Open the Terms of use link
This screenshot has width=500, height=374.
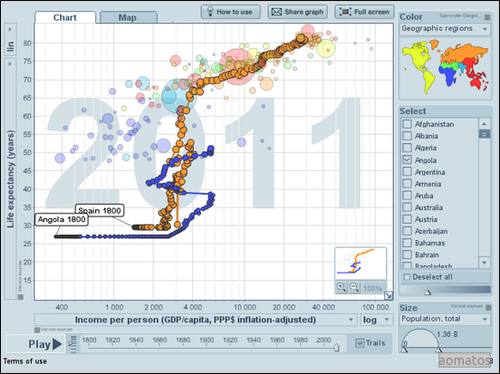pos(25,361)
